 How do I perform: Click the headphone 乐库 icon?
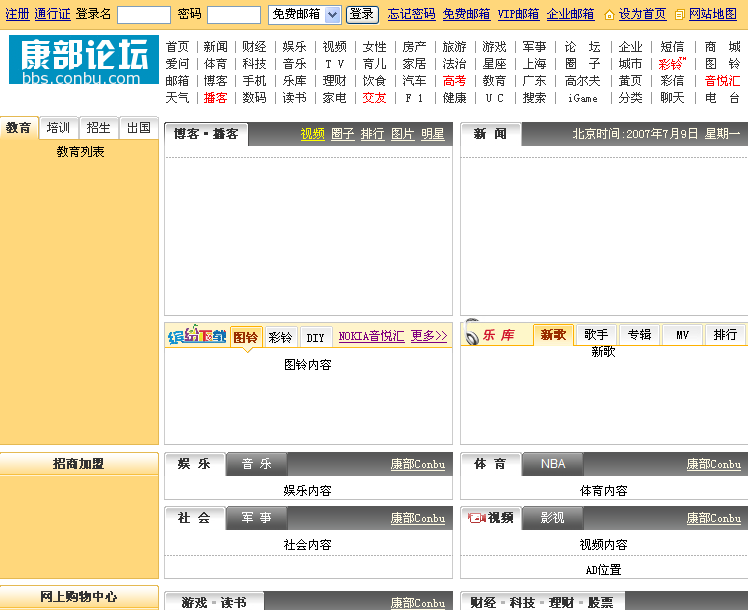(x=471, y=332)
